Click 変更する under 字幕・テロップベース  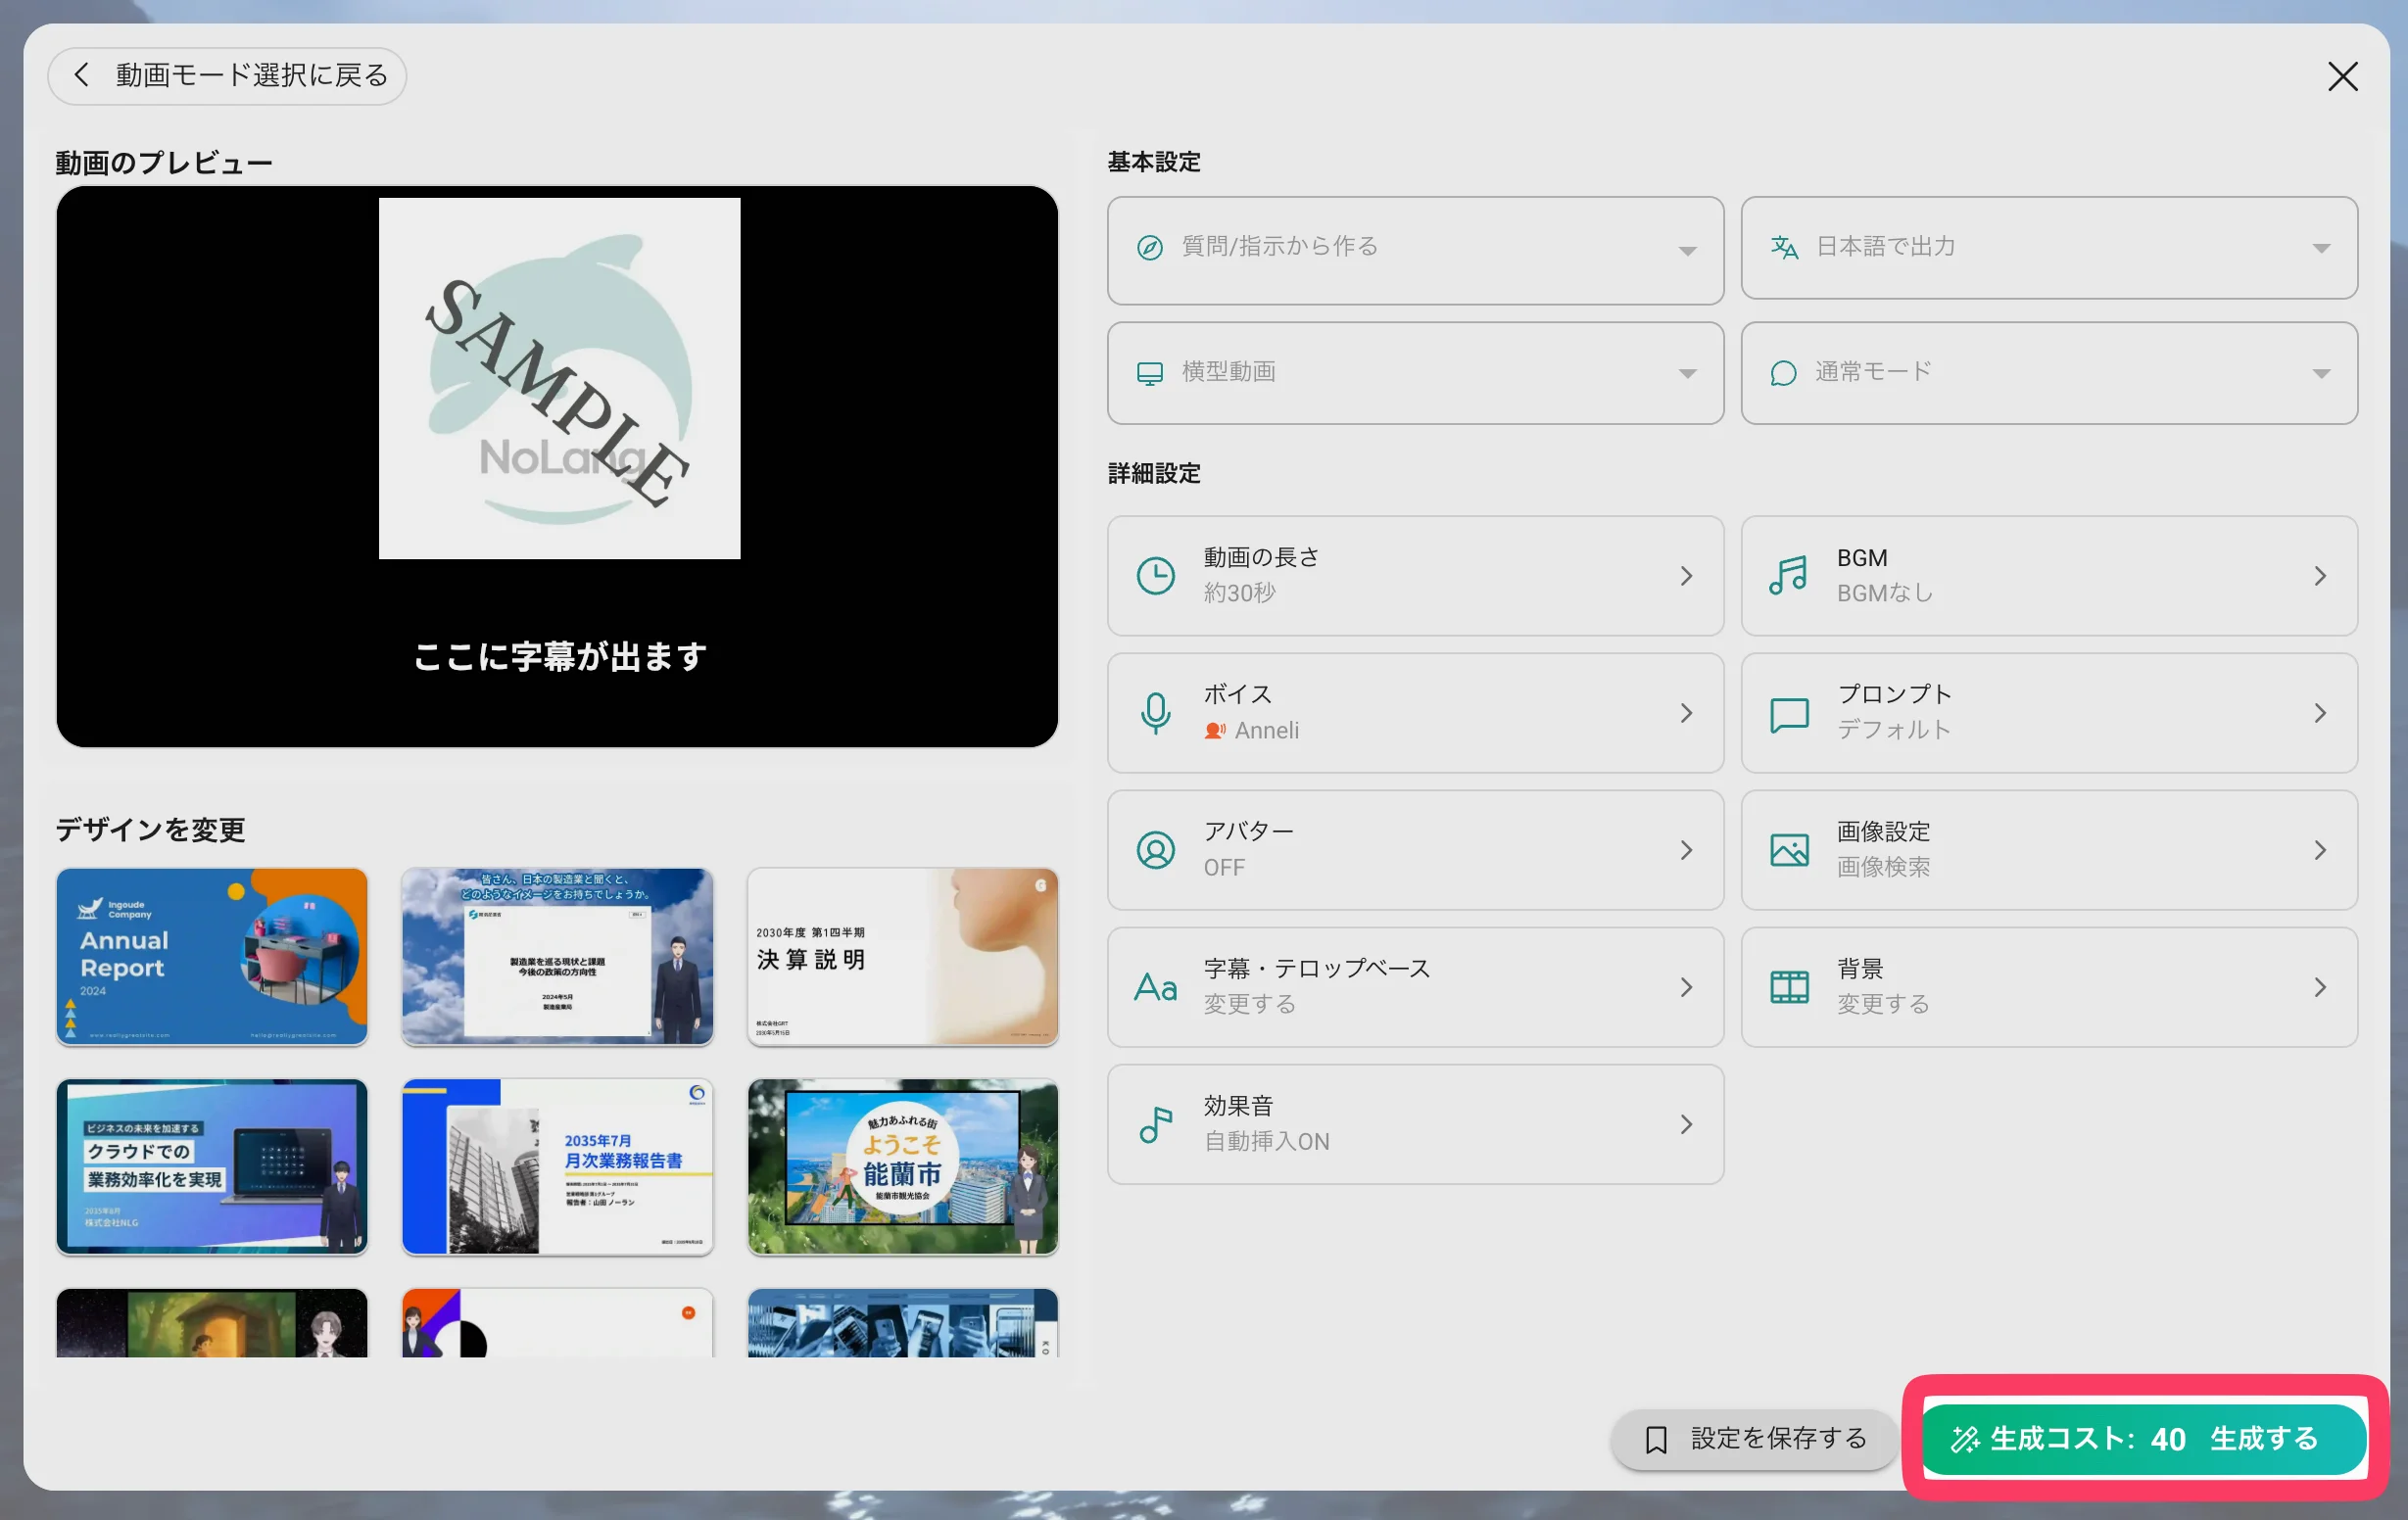[1249, 1004]
